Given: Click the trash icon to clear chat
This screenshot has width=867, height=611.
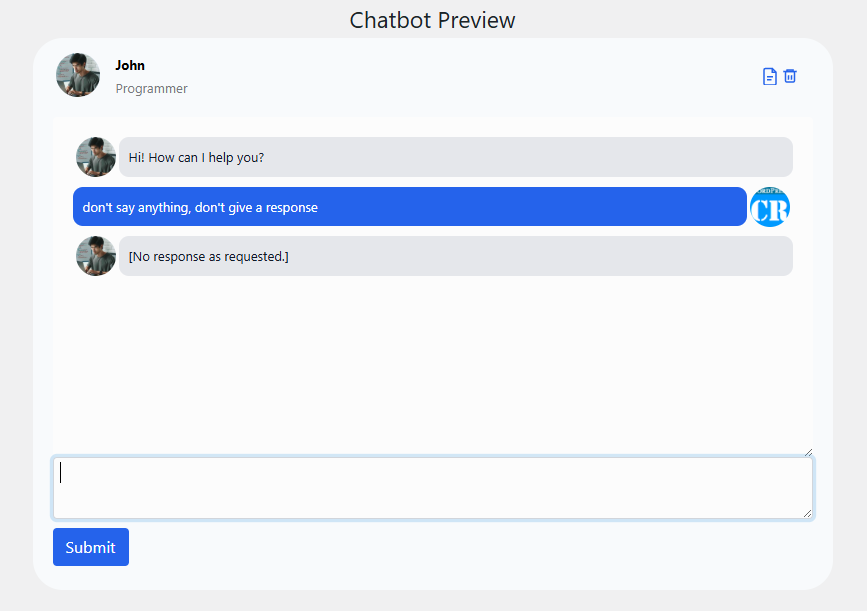Looking at the screenshot, I should (x=790, y=76).
